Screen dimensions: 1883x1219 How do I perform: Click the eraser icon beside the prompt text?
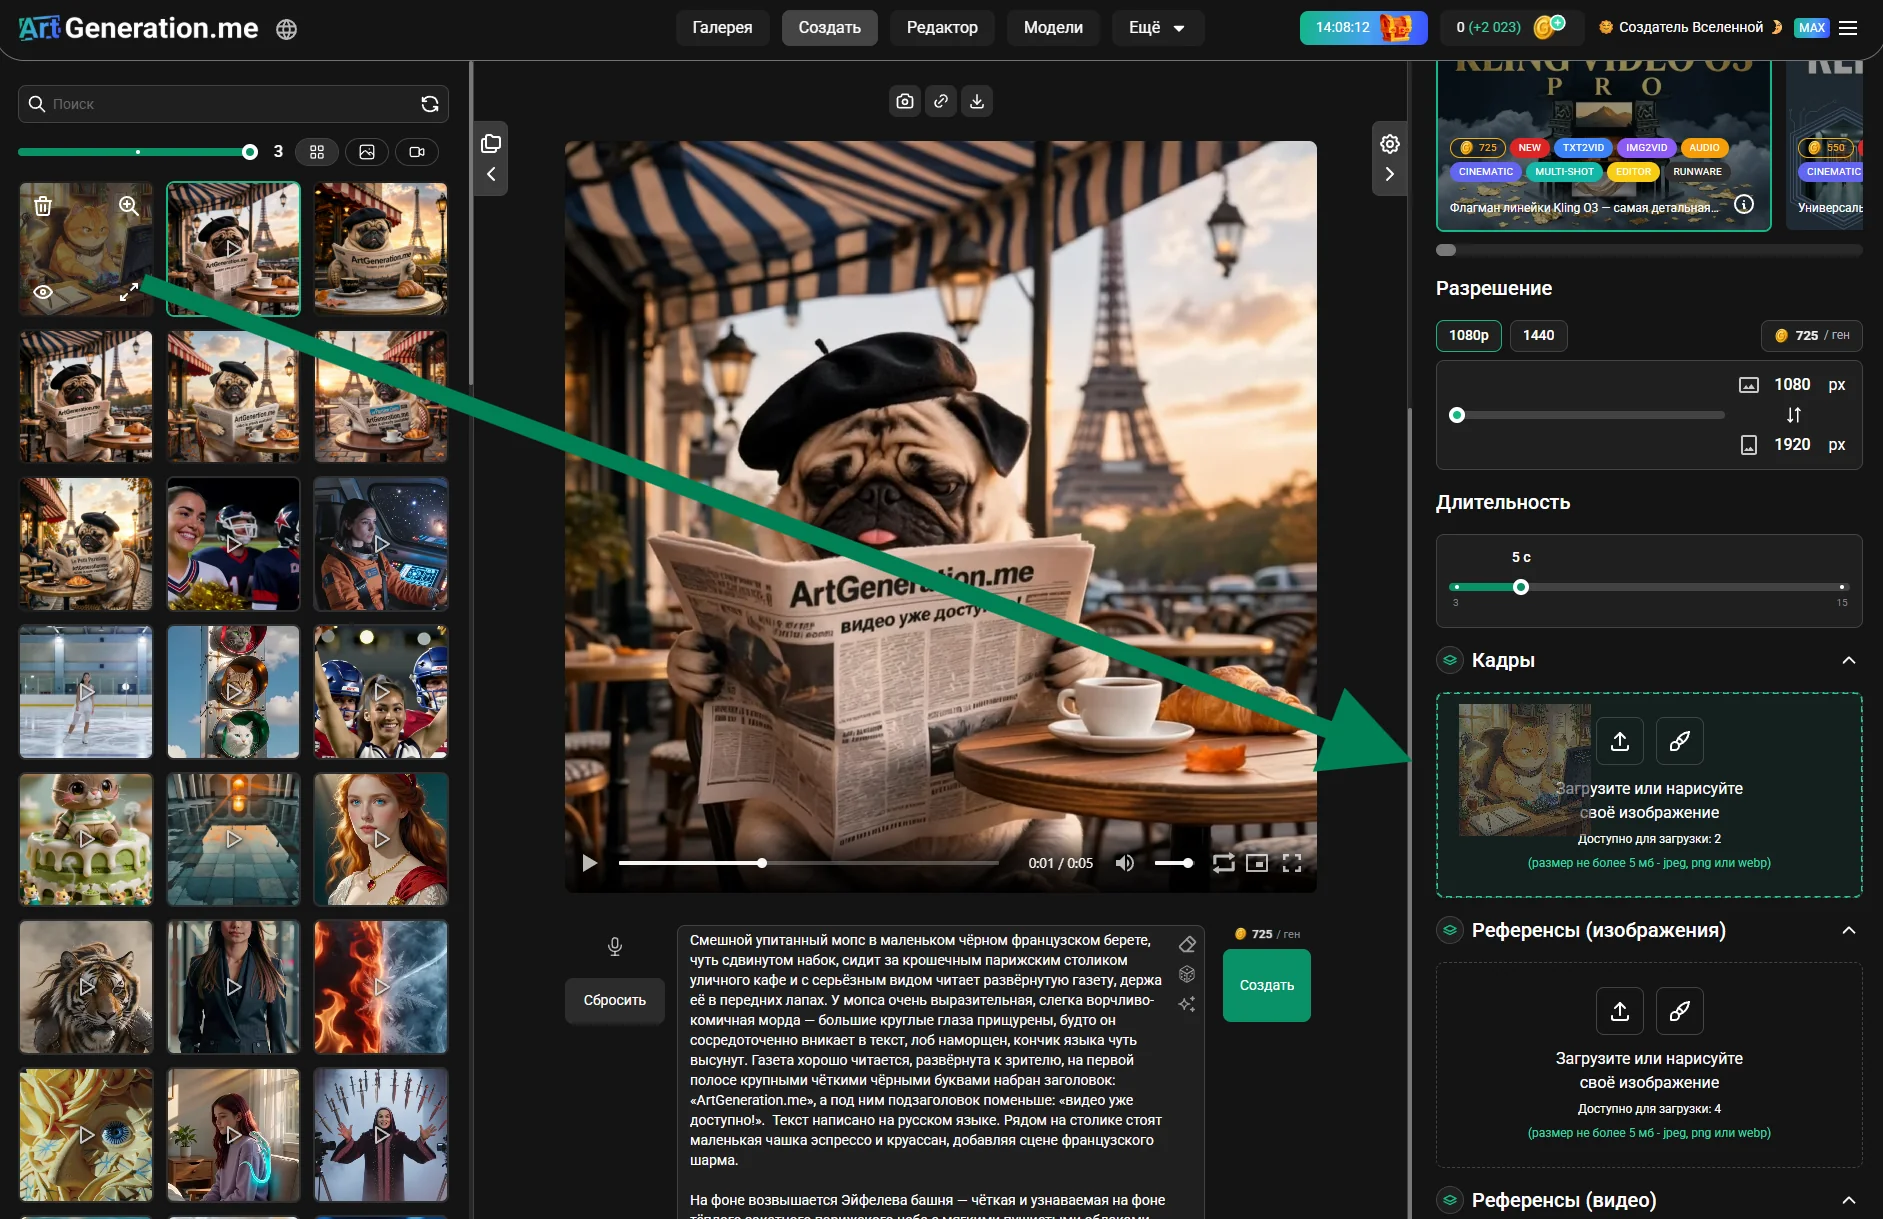pyautogui.click(x=1187, y=944)
